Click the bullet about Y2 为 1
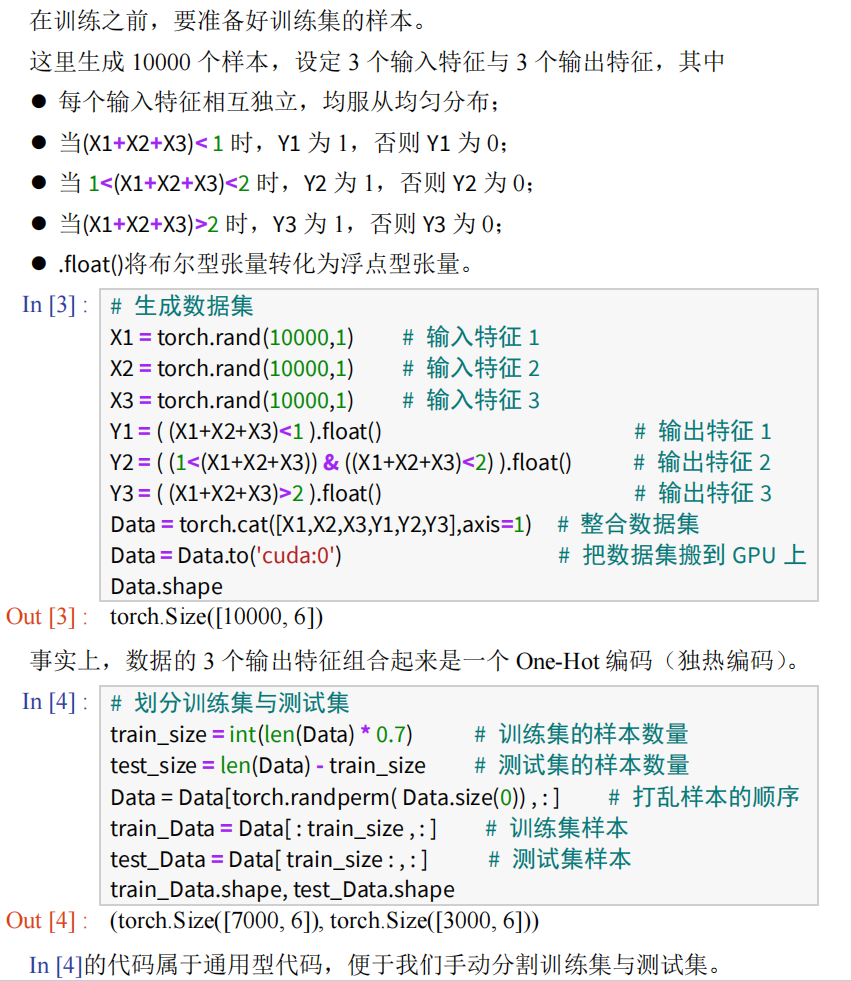The width and height of the screenshot is (851, 981). pyautogui.click(x=297, y=183)
